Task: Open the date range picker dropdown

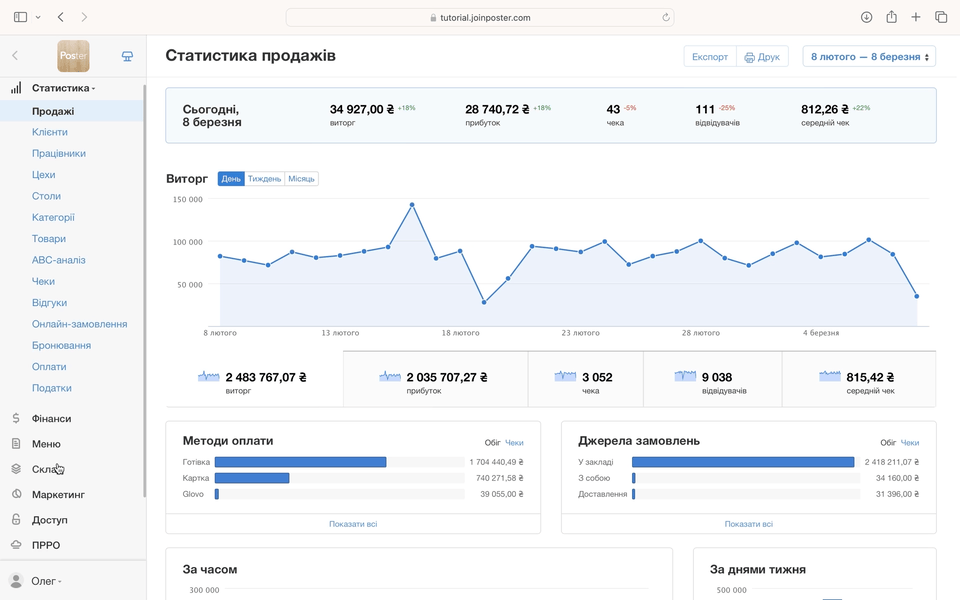Action: pyautogui.click(x=869, y=57)
